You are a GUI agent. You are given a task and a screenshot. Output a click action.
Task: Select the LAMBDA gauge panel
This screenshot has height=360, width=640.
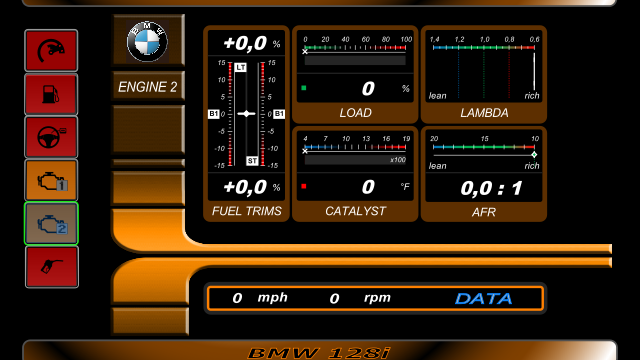pyautogui.click(x=484, y=74)
